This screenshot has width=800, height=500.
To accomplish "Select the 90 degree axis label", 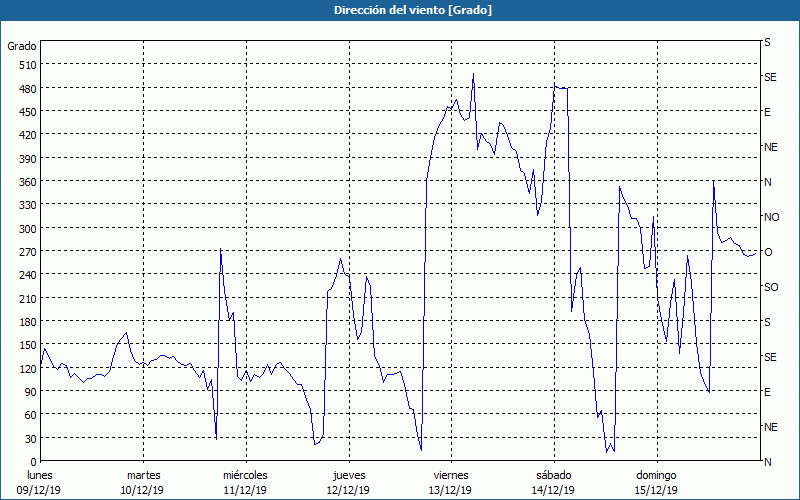I will (x=31, y=392).
